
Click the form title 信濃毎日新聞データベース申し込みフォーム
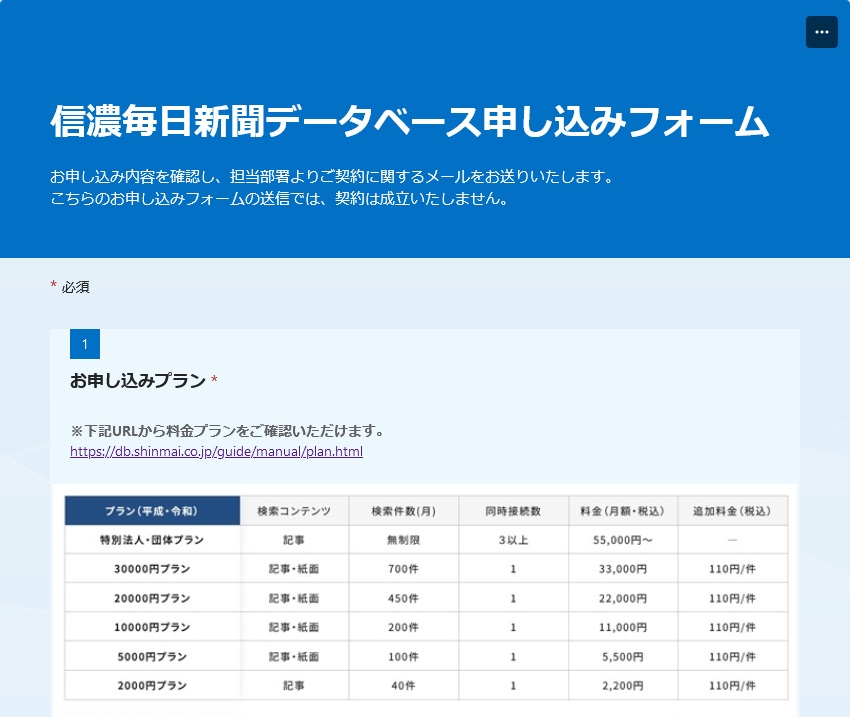[x=410, y=121]
